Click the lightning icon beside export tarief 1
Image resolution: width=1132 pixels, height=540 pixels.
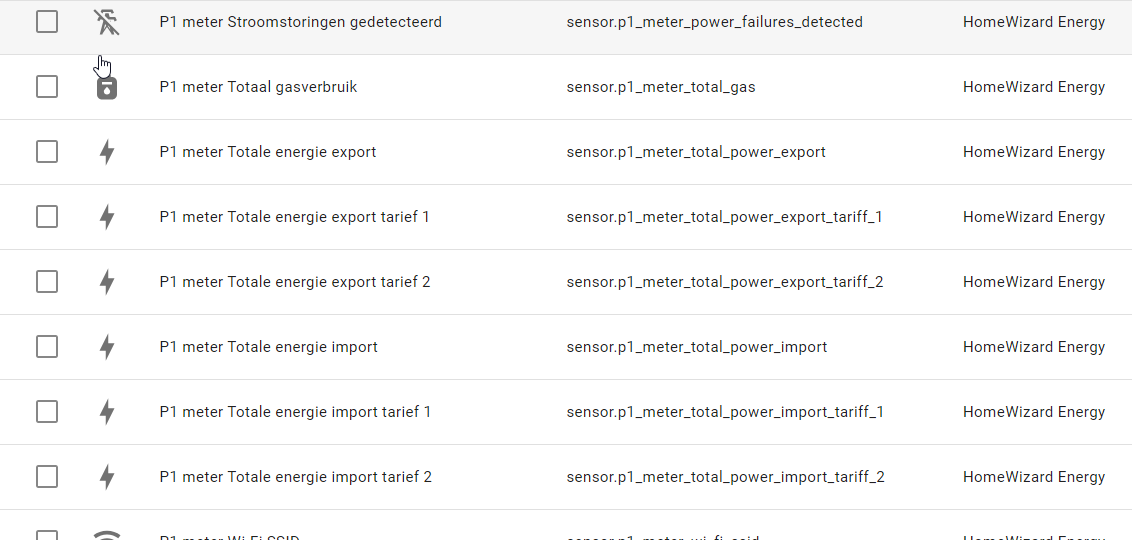point(107,217)
